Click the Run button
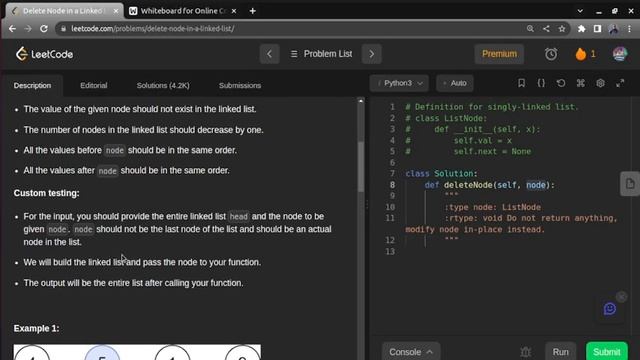 560,352
